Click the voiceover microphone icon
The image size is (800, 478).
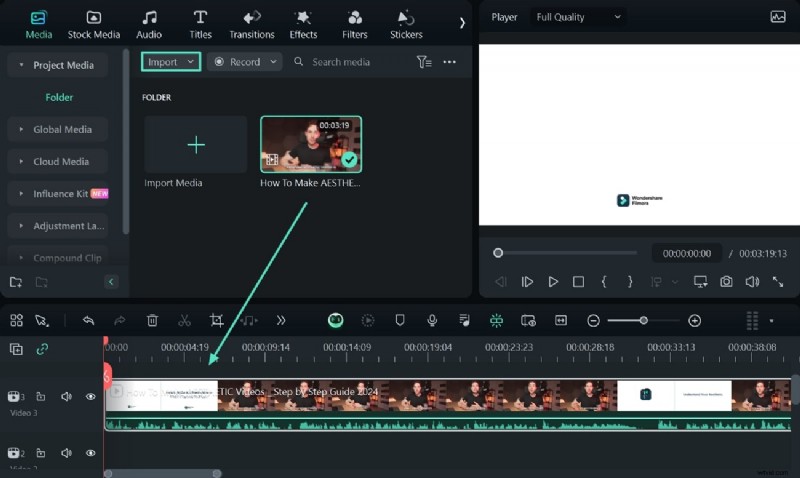(x=432, y=320)
